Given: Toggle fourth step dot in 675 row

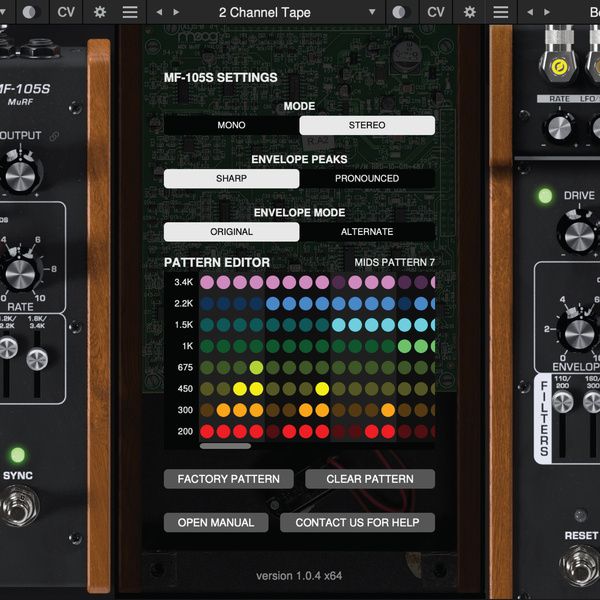Looking at the screenshot, I should [256, 368].
